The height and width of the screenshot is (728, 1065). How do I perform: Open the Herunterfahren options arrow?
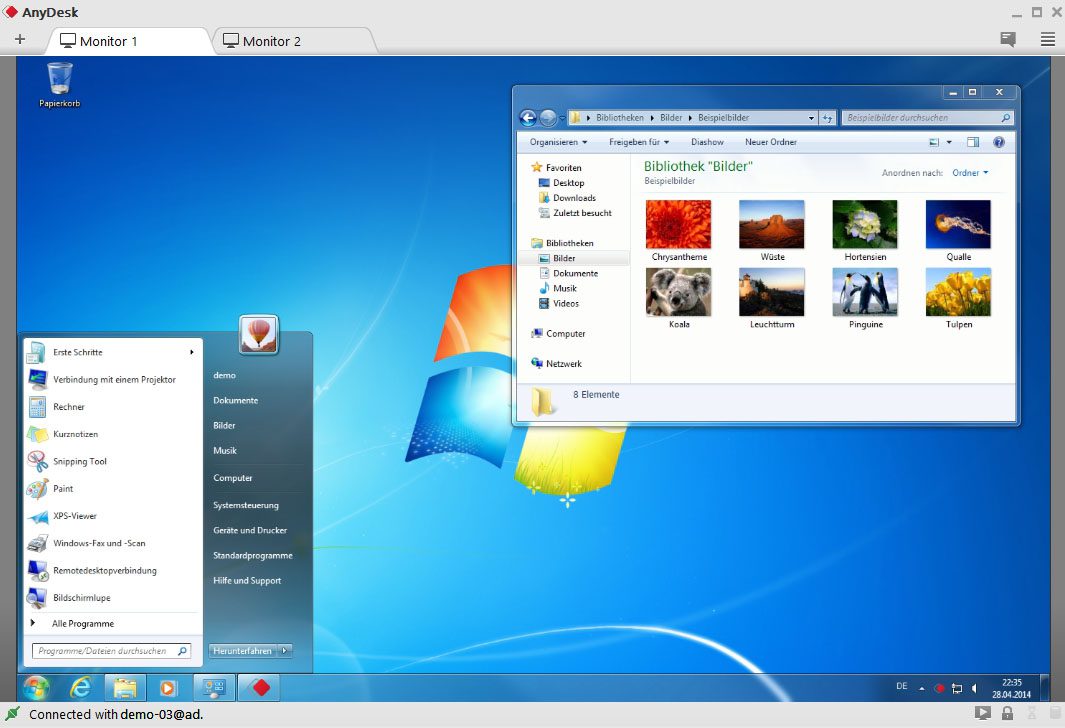[283, 650]
